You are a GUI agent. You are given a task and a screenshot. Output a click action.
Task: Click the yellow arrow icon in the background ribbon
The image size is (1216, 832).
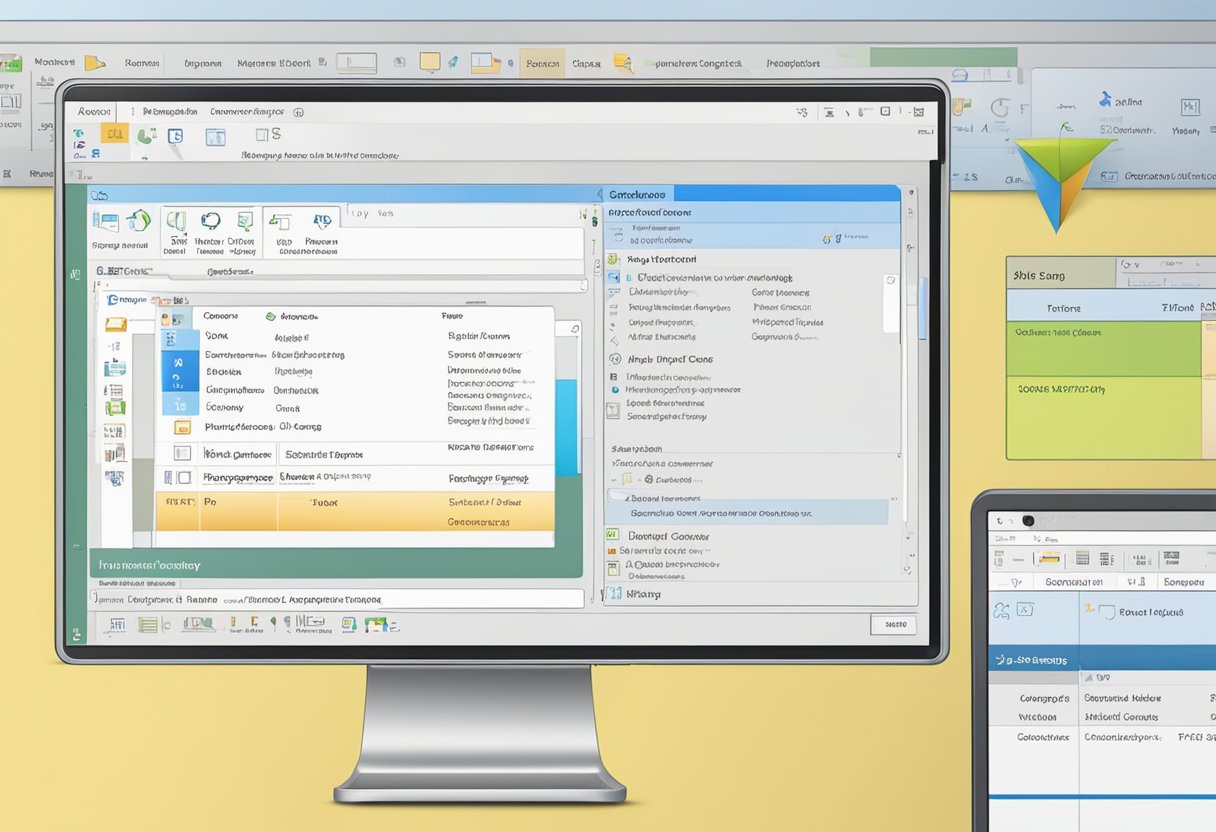94,63
